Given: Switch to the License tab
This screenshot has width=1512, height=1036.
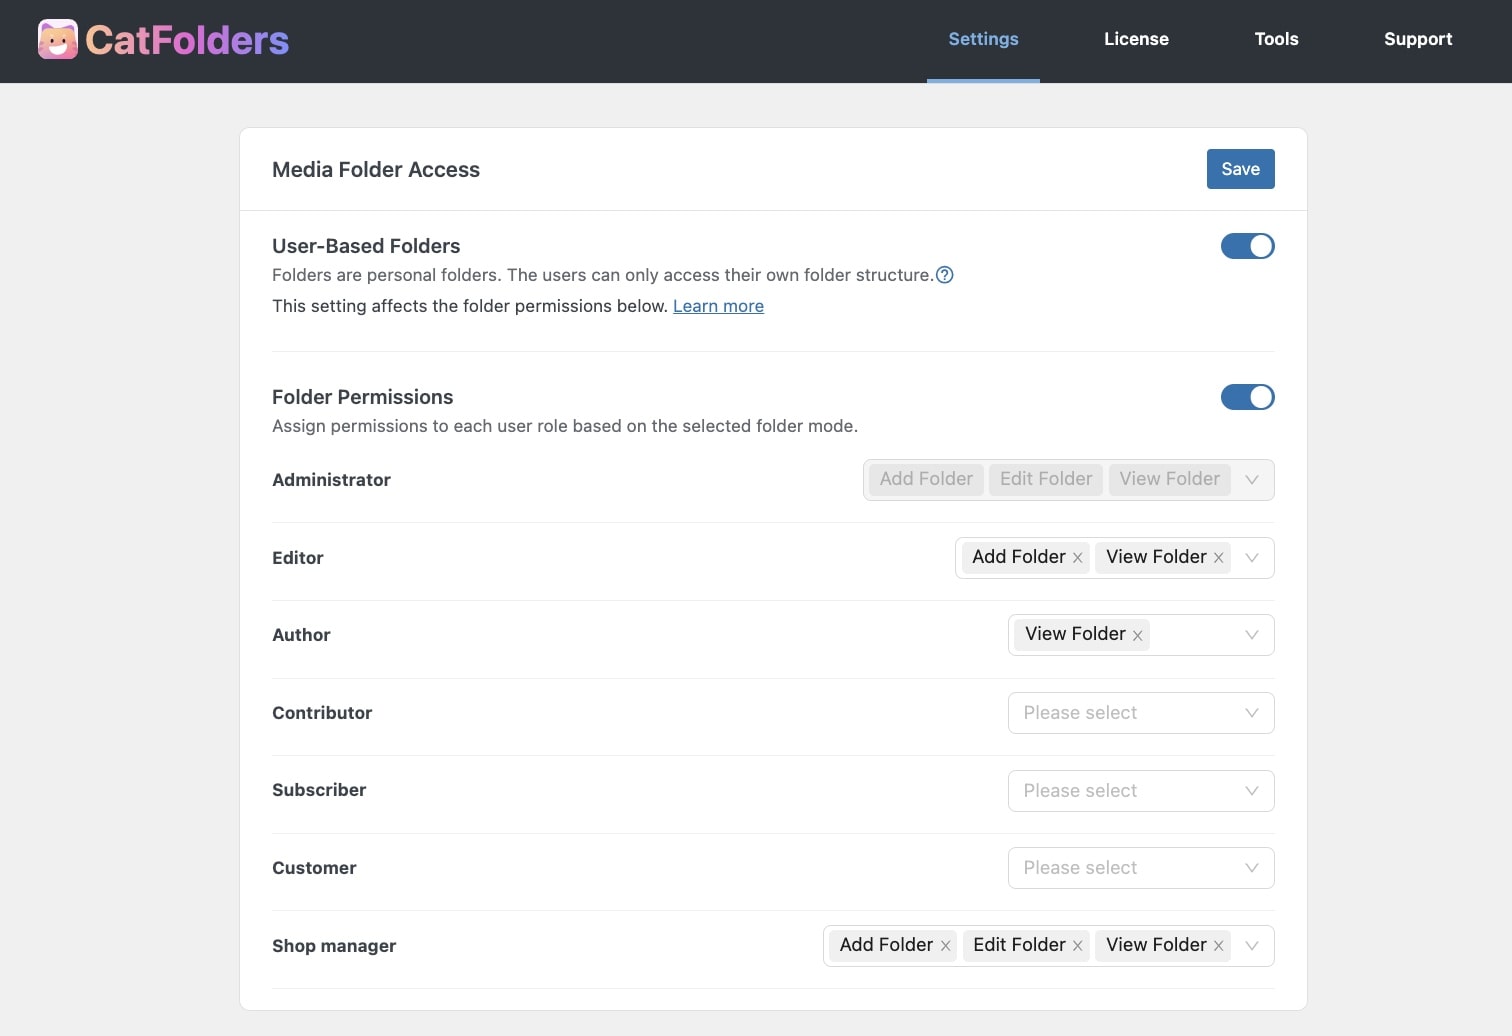Looking at the screenshot, I should coord(1136,39).
